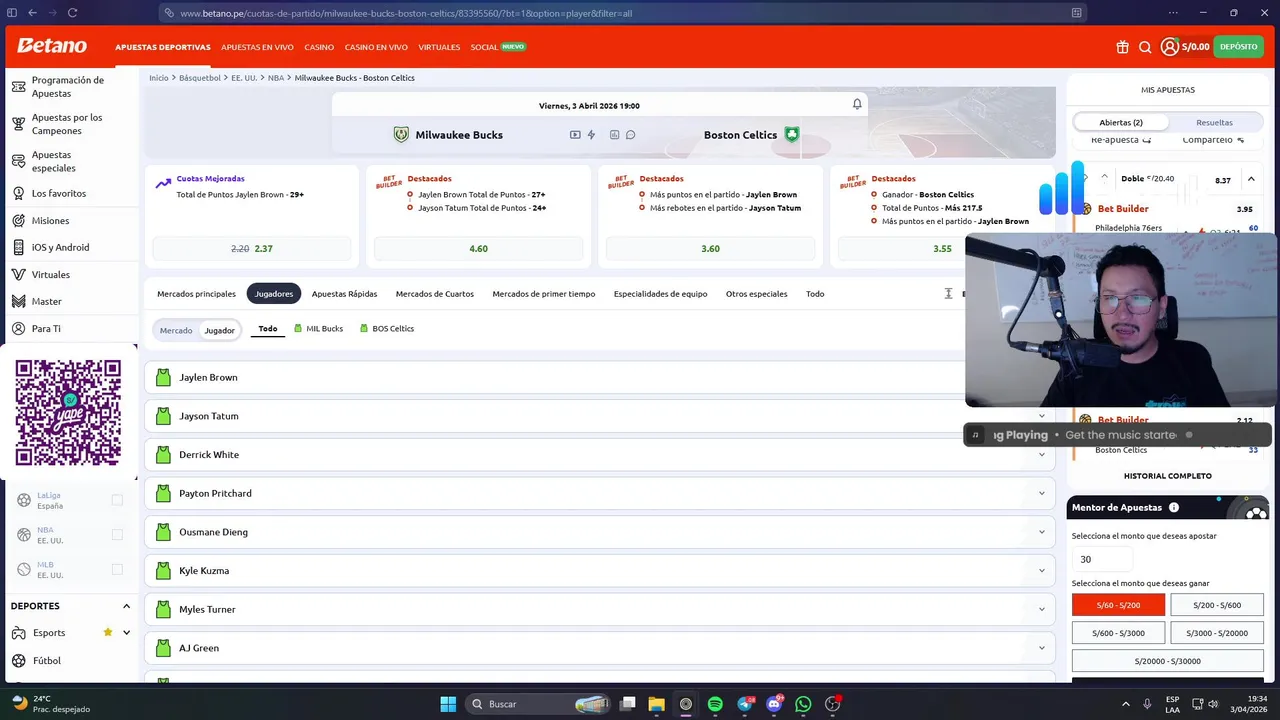
Task: Click the Betano logo
Action: point(52,46)
